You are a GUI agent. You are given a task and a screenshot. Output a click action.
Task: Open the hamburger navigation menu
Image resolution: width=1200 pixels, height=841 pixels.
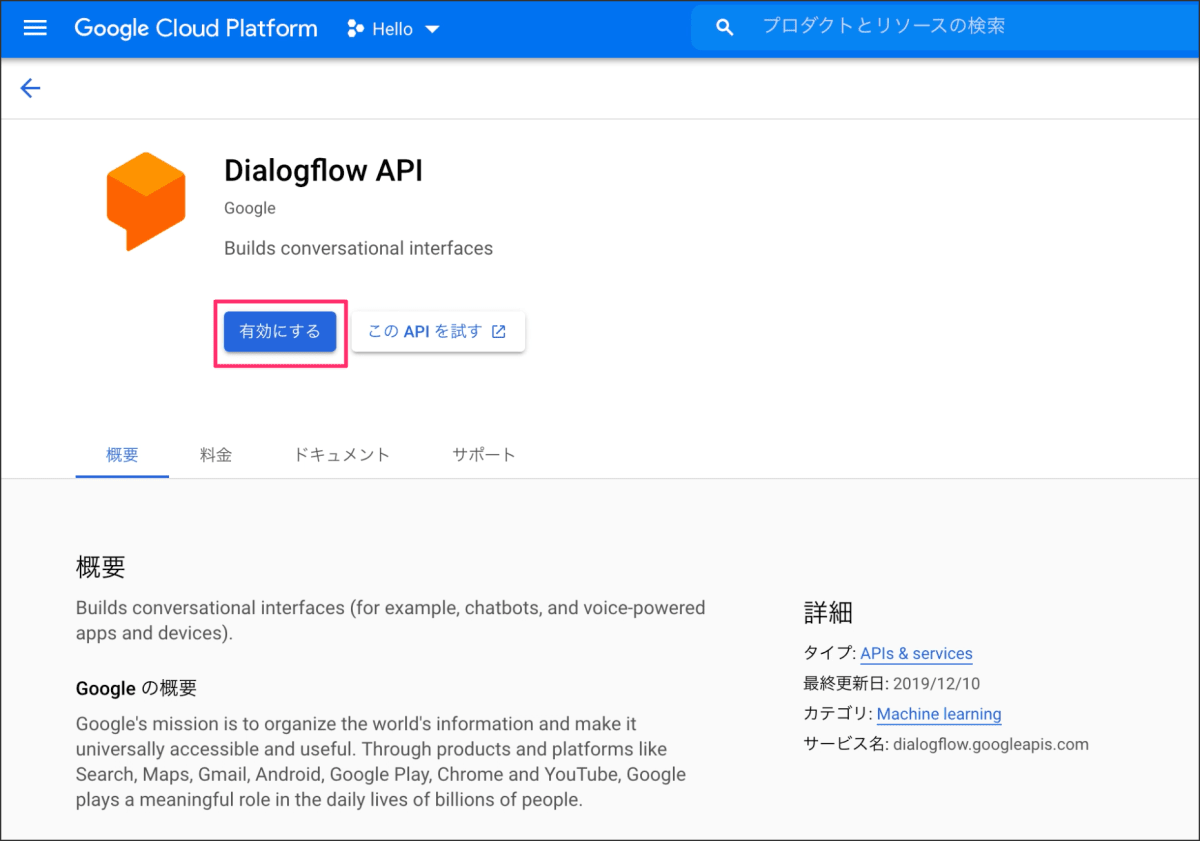(x=35, y=28)
